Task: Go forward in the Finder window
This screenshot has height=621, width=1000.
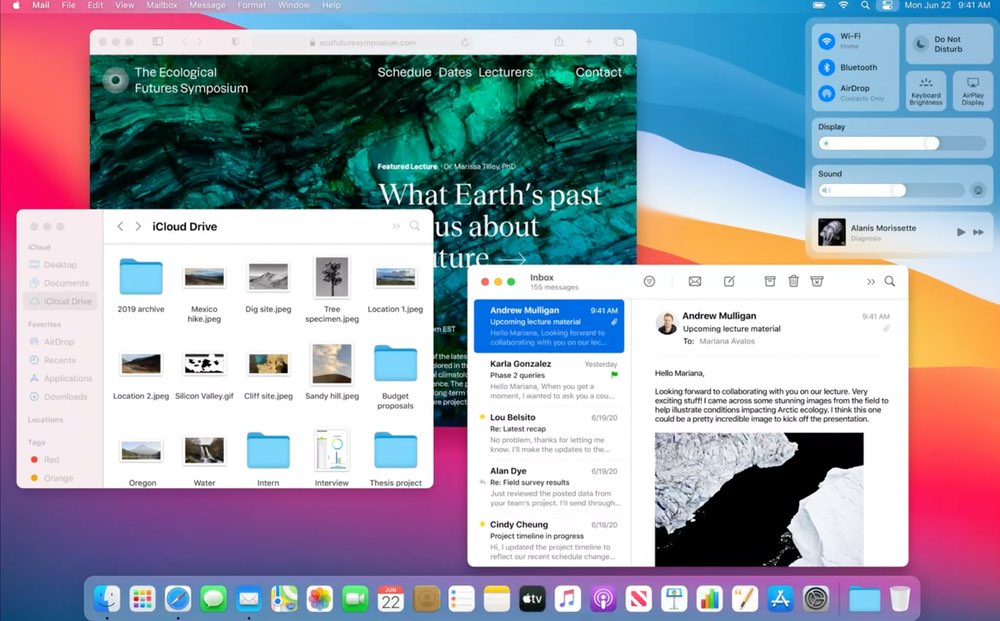Action: pyautogui.click(x=138, y=226)
